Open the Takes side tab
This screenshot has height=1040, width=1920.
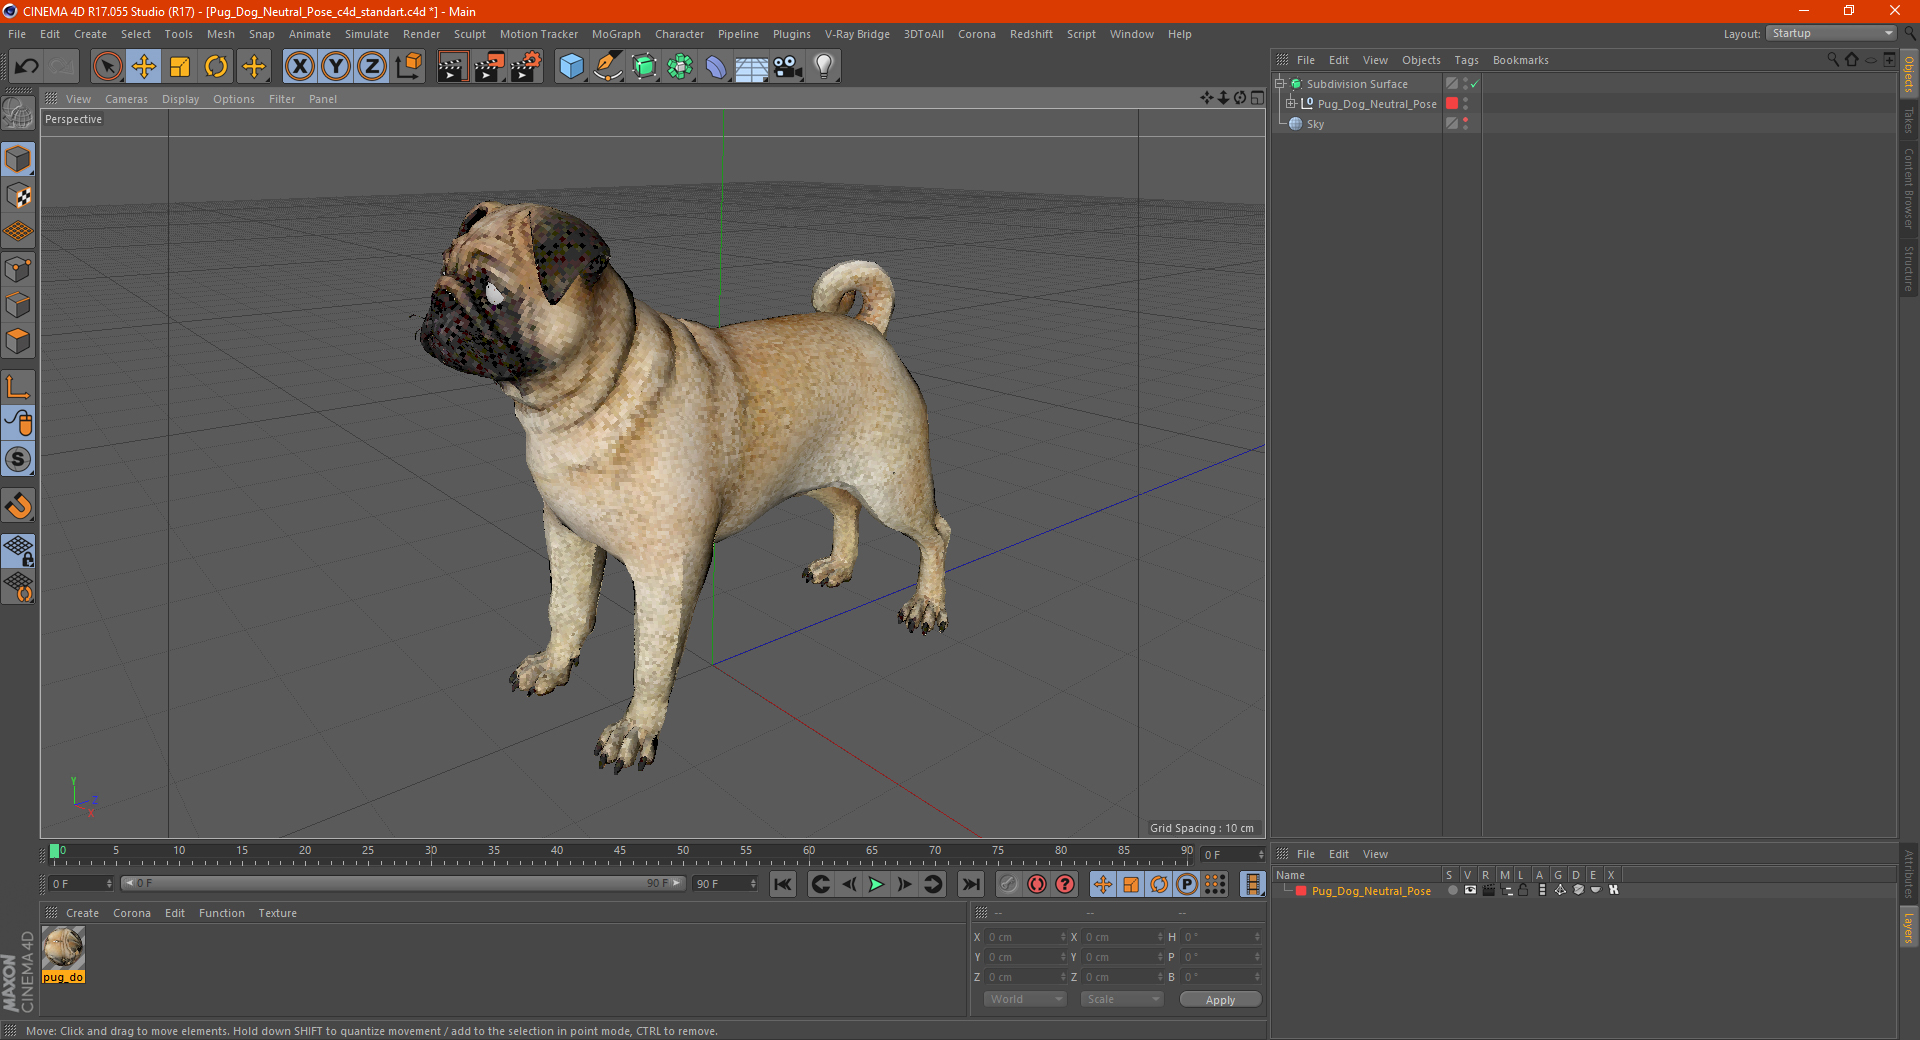click(x=1909, y=121)
